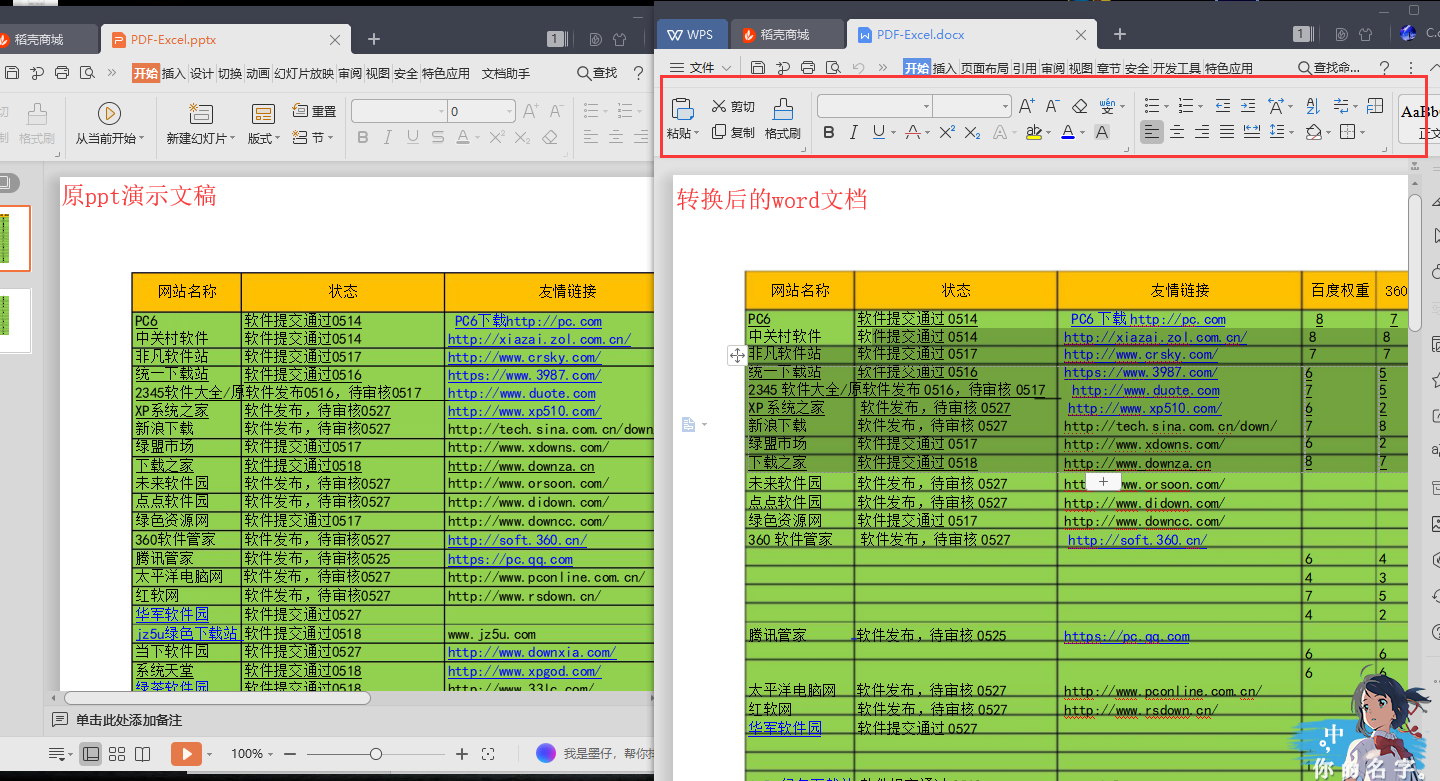Click Save icon in PPT quick toolbar
This screenshot has height=781, width=1440.
[x=12, y=73]
